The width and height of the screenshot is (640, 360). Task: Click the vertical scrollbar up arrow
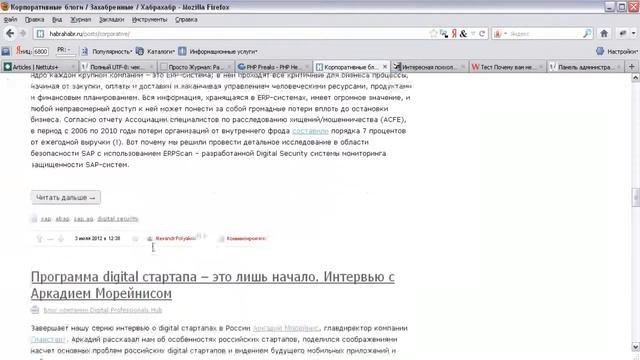click(636, 78)
